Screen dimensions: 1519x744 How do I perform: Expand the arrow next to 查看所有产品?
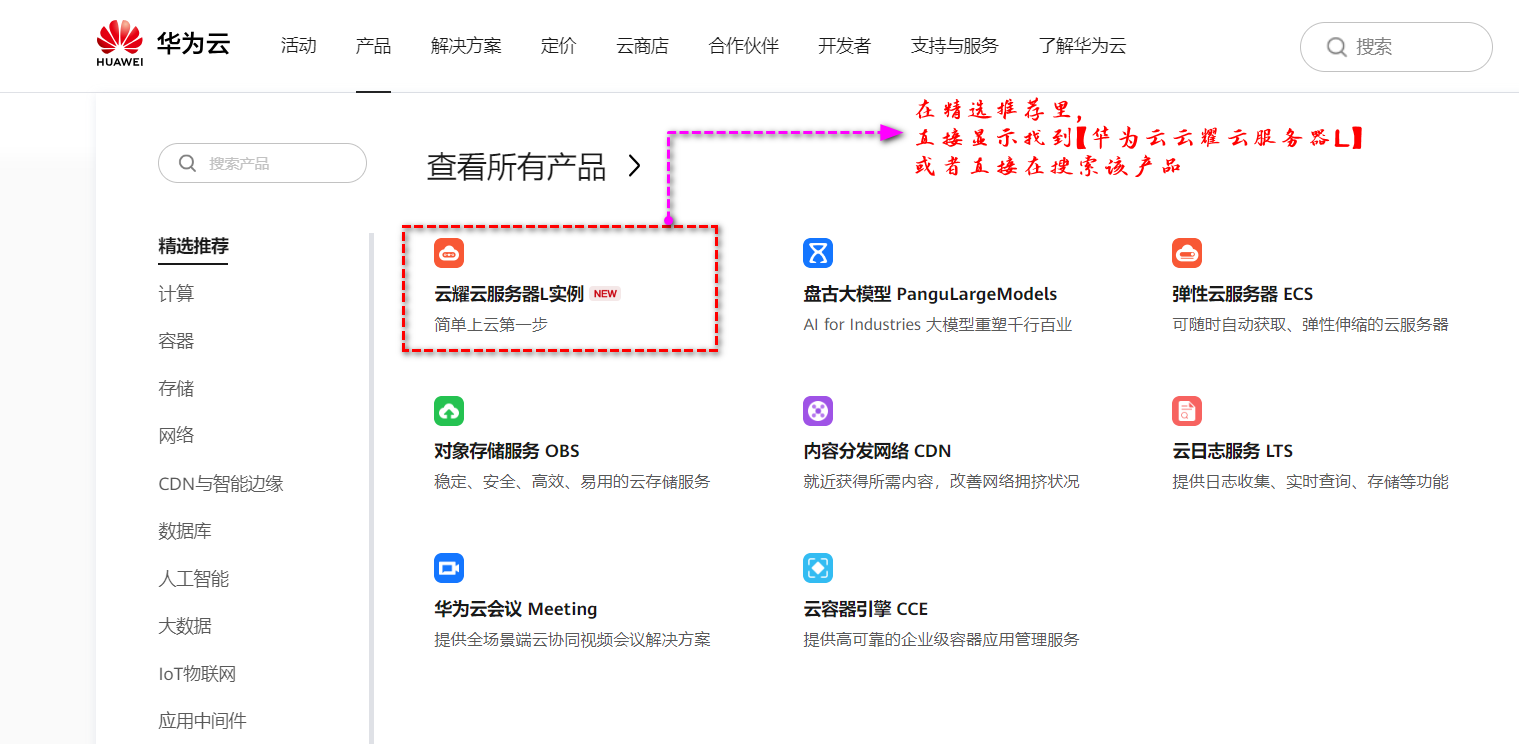click(634, 166)
